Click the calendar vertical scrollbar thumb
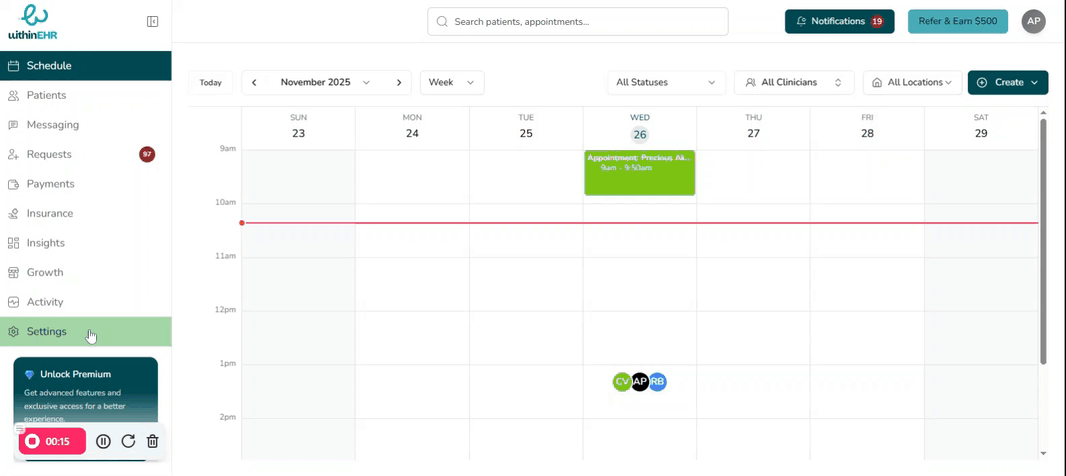The height and width of the screenshot is (476, 1066). 1043,241
